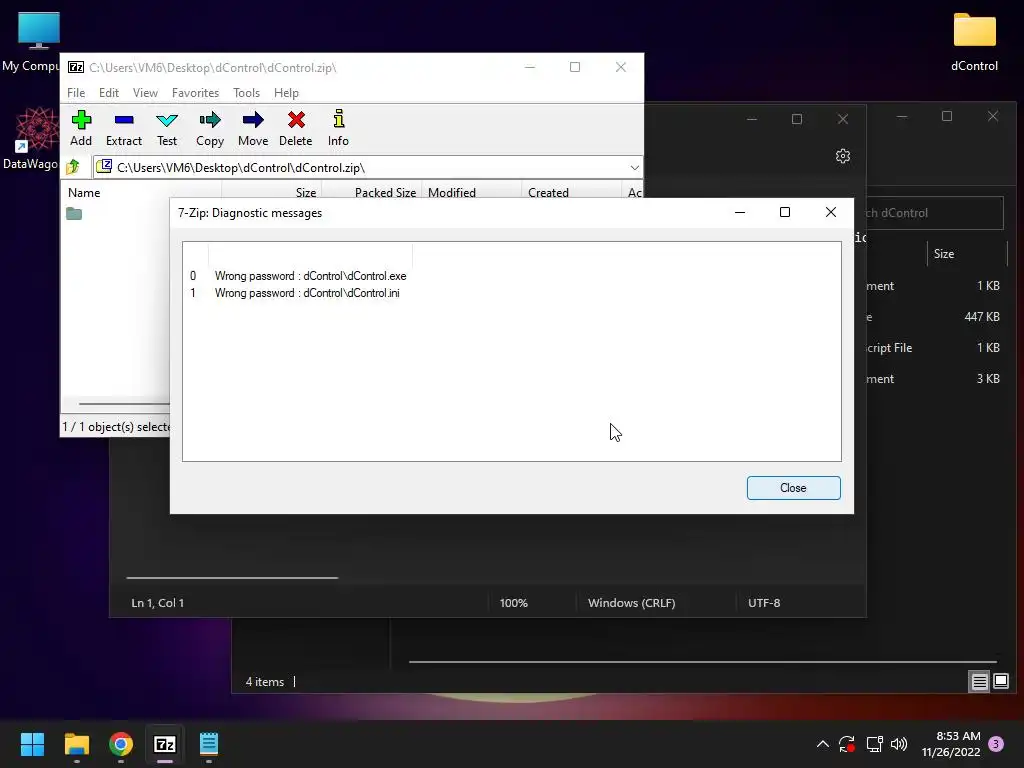This screenshot has height=768, width=1024.
Task: Switch Explorer to large icons view
Action: click(x=1000, y=682)
